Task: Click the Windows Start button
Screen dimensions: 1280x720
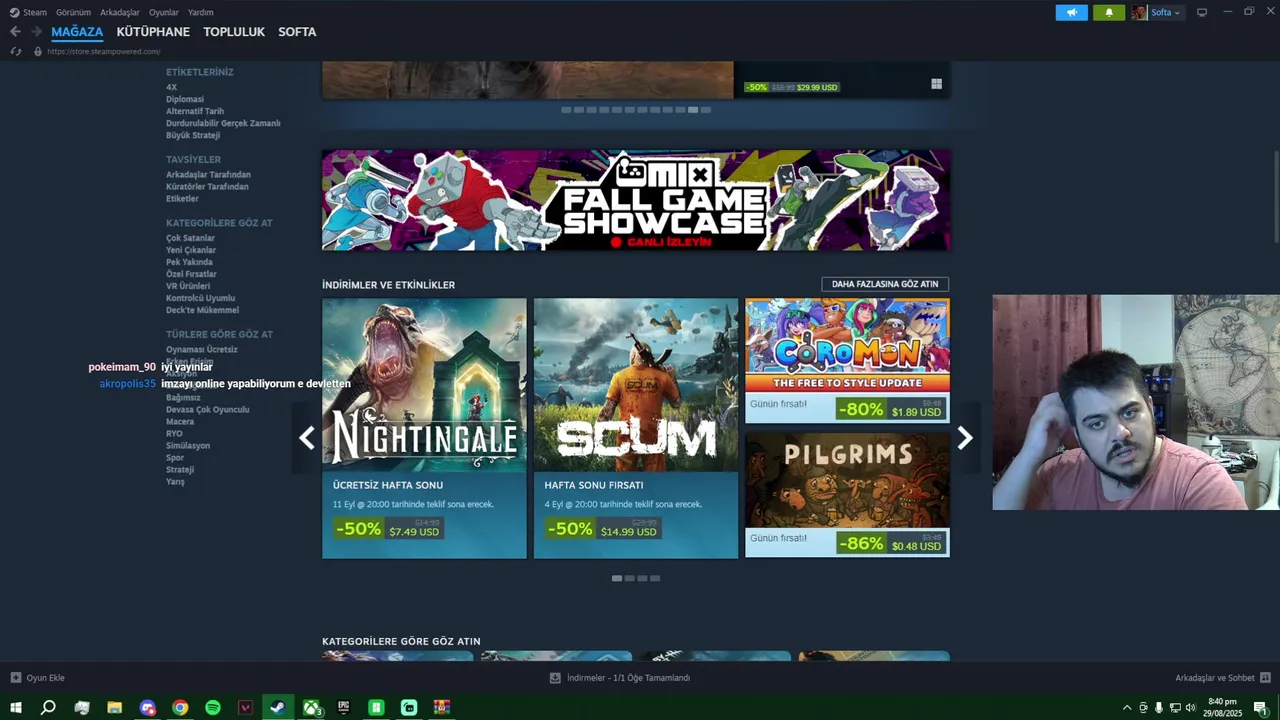Action: 16,708
